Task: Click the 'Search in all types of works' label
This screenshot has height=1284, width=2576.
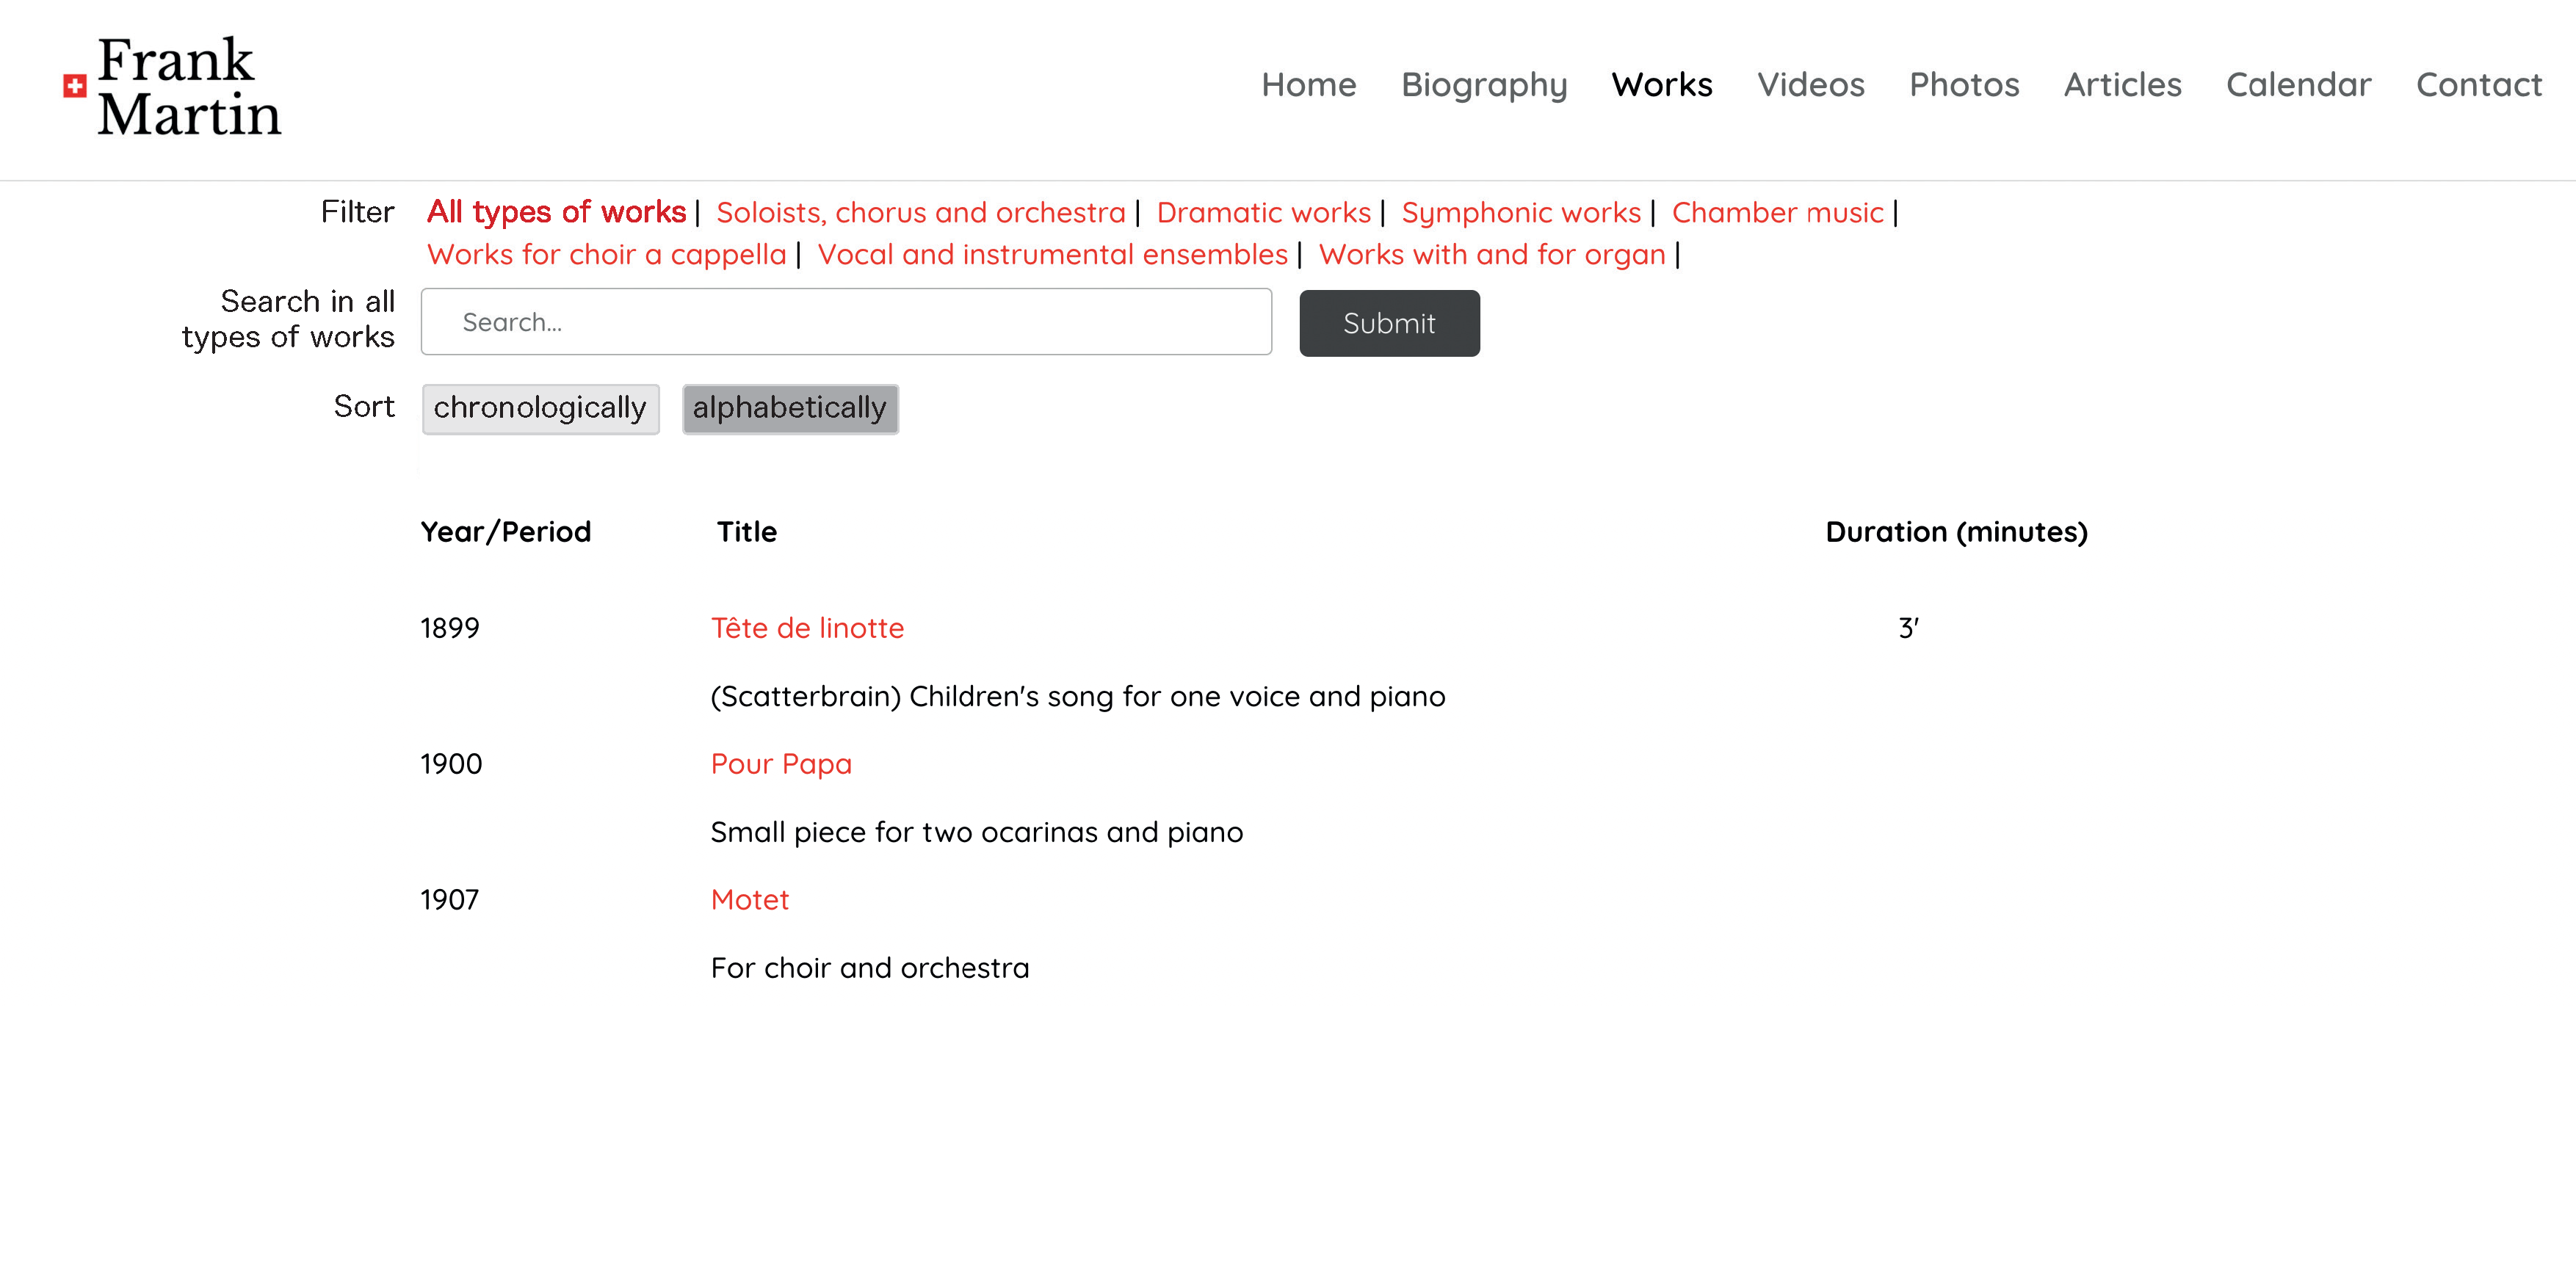Action: 288,319
